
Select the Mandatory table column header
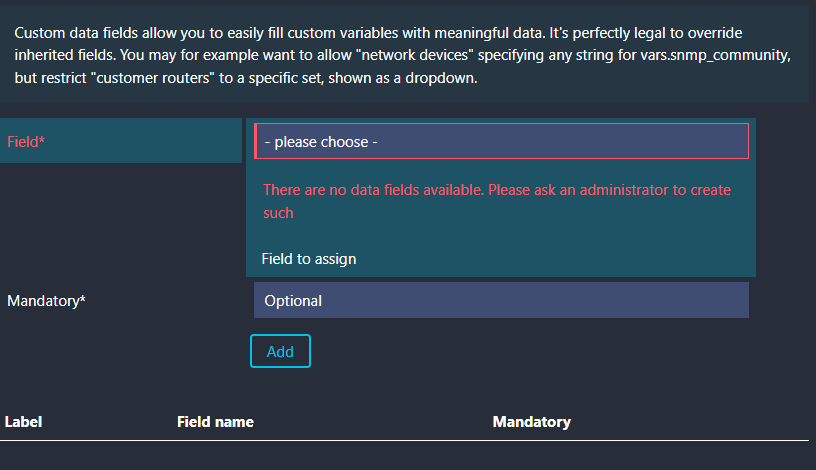(531, 422)
